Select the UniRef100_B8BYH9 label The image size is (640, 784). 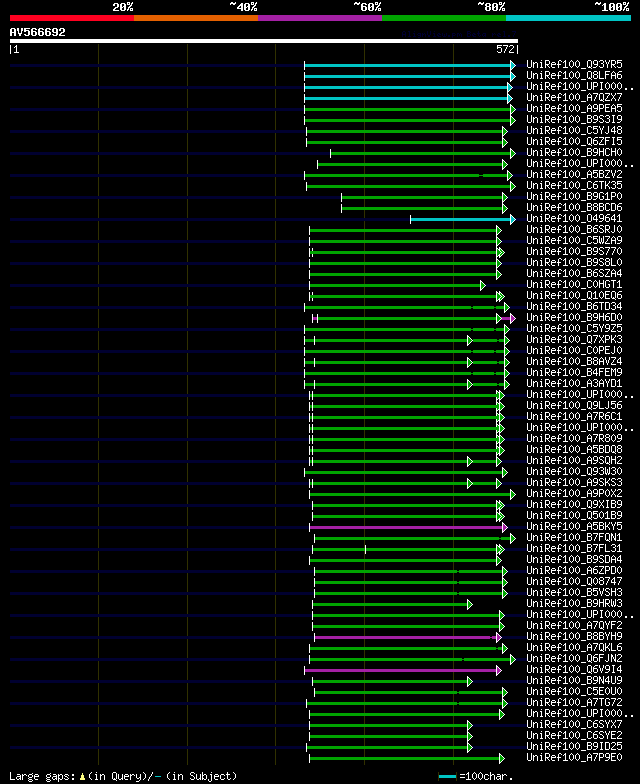[574, 636]
